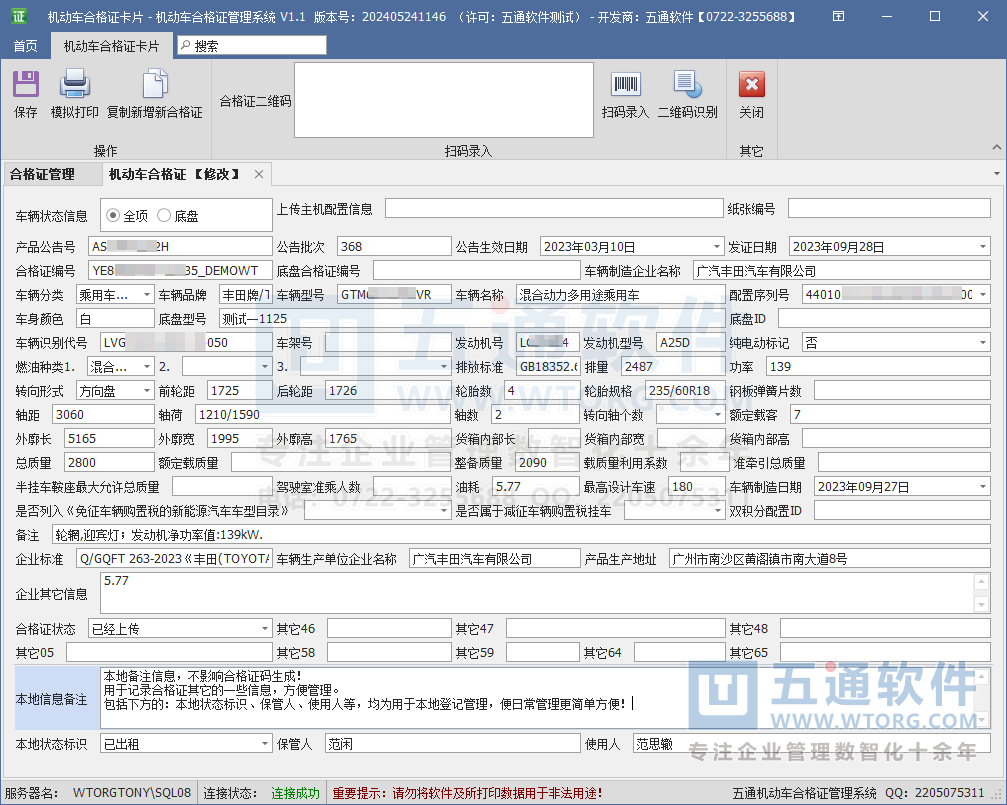This screenshot has width=1007, height=805.
Task: Switch to the 合格证管理 tab
Action: point(42,175)
